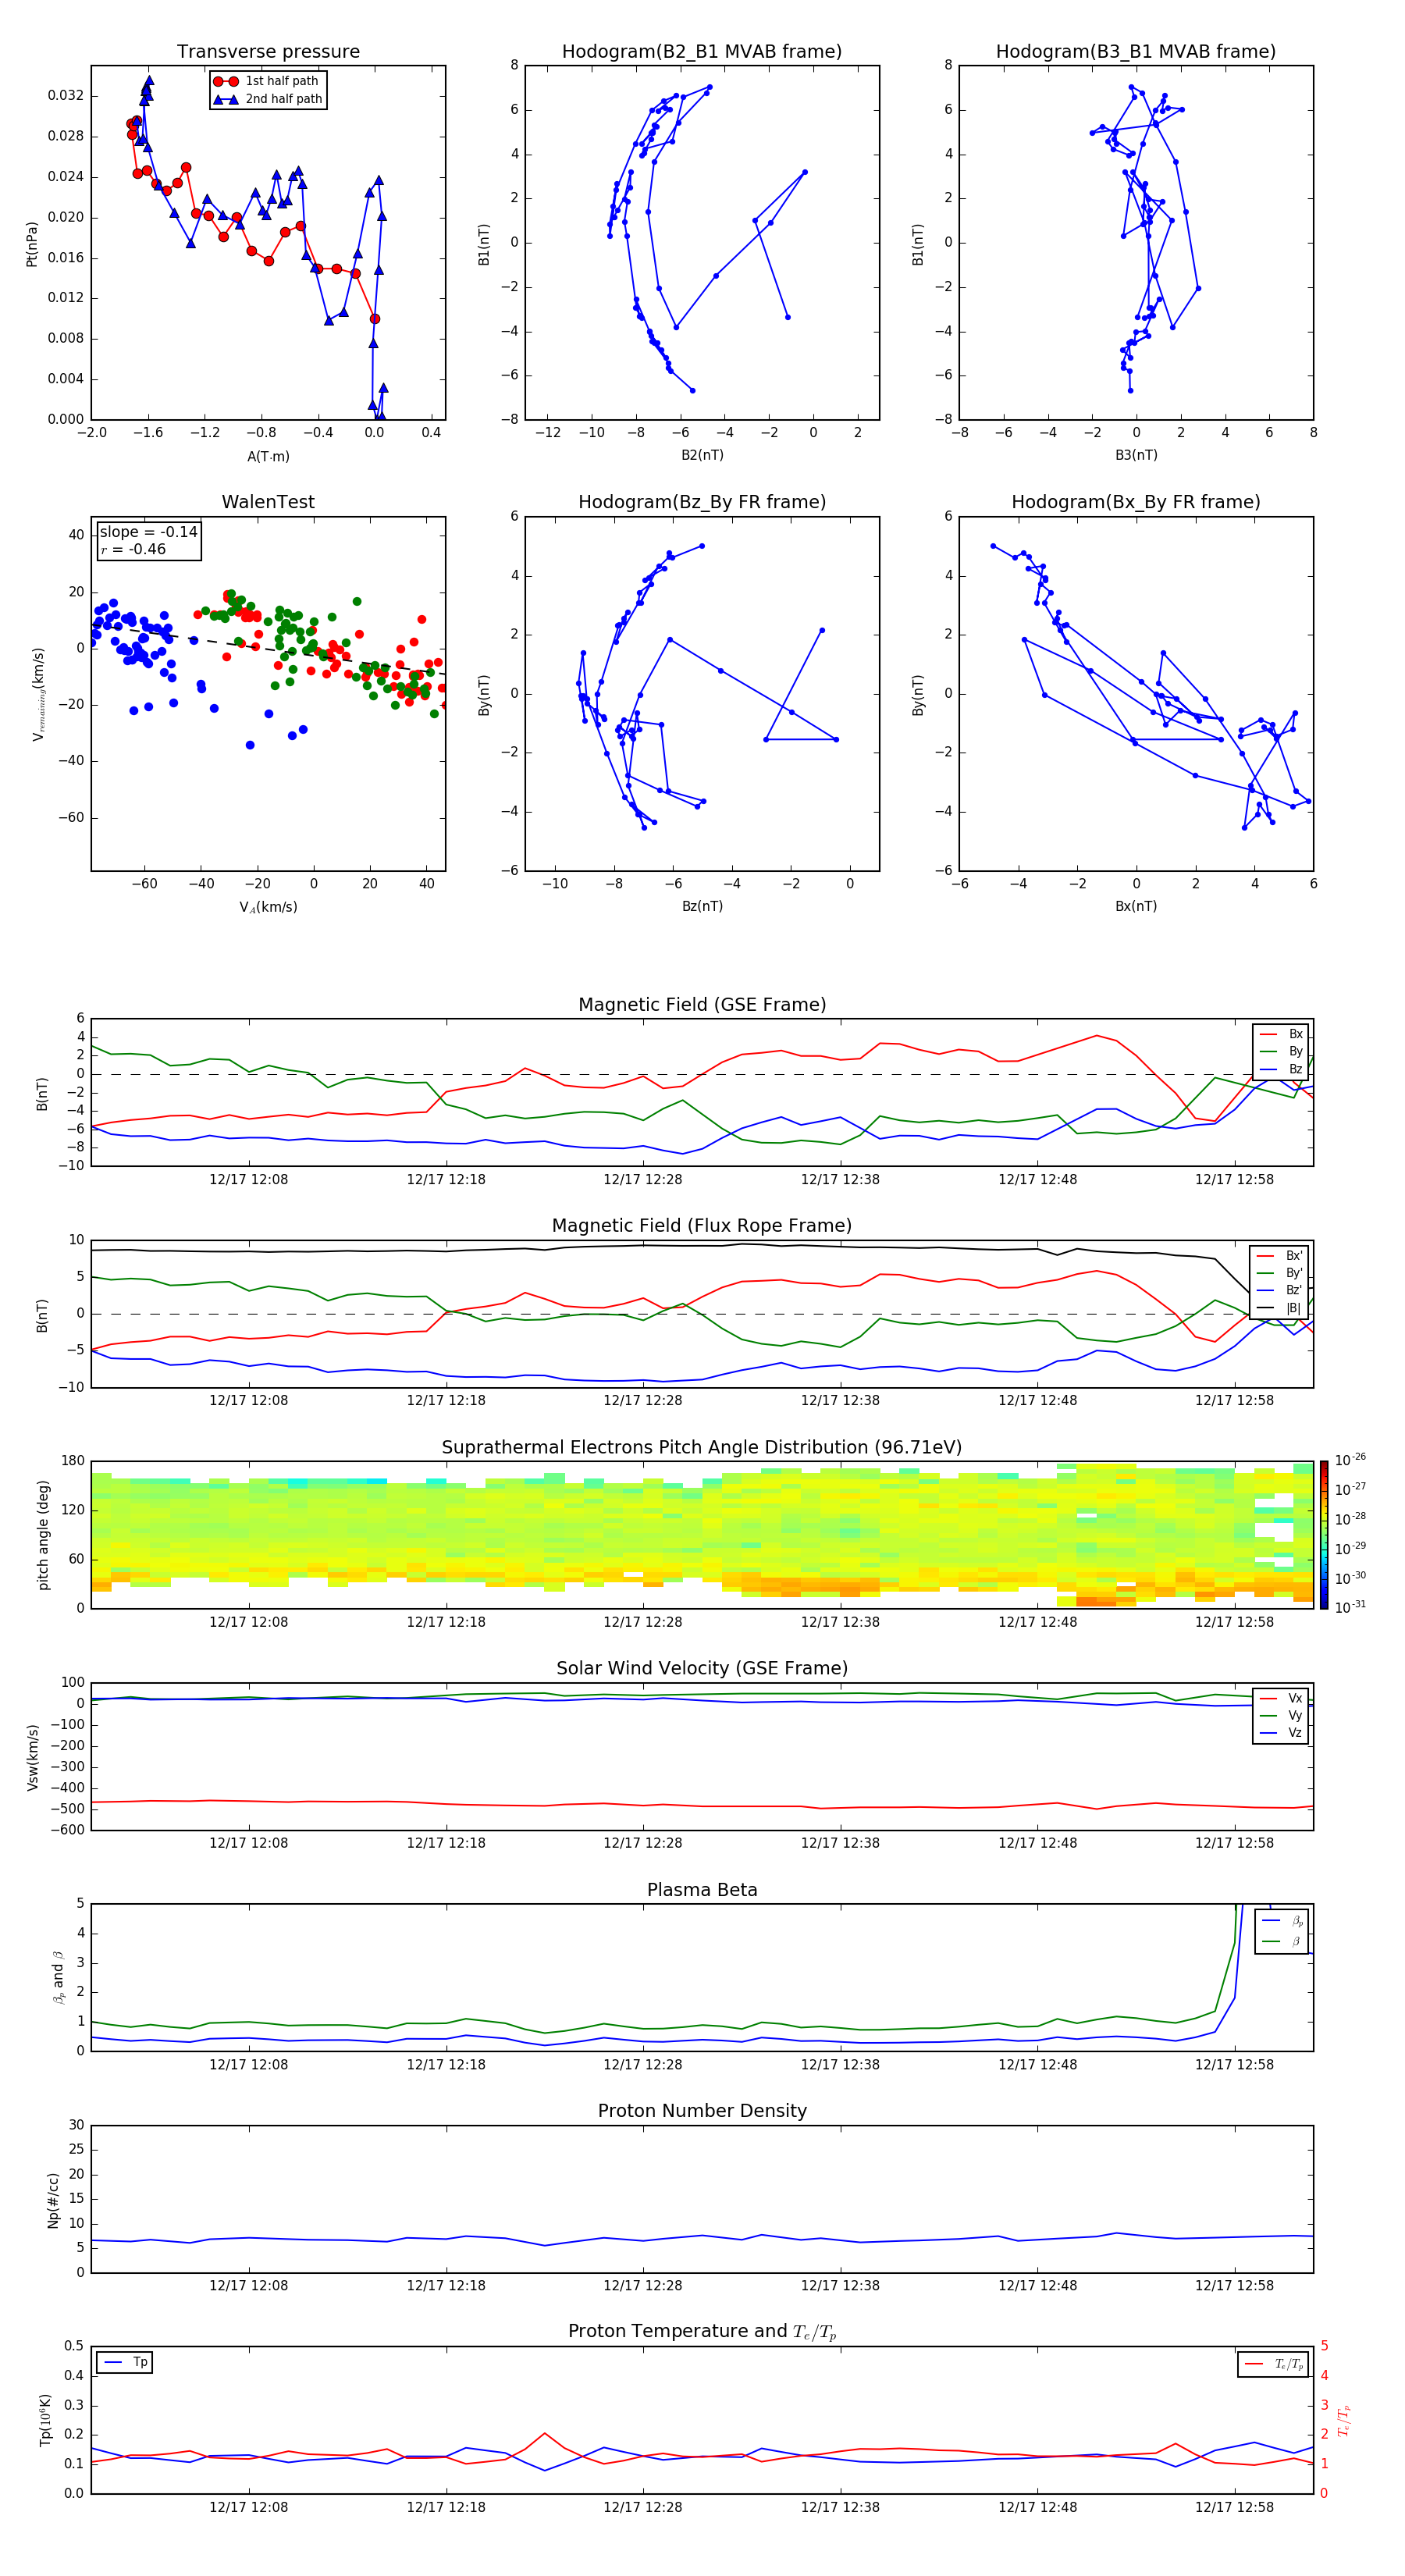The width and height of the screenshot is (1405, 2576).
Task: Click the "Pt(nPa)" y-axis label
Action: [31, 244]
